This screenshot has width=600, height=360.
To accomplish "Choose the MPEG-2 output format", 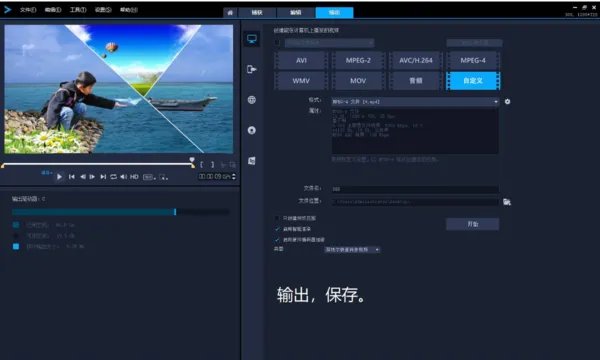I will coord(358,60).
